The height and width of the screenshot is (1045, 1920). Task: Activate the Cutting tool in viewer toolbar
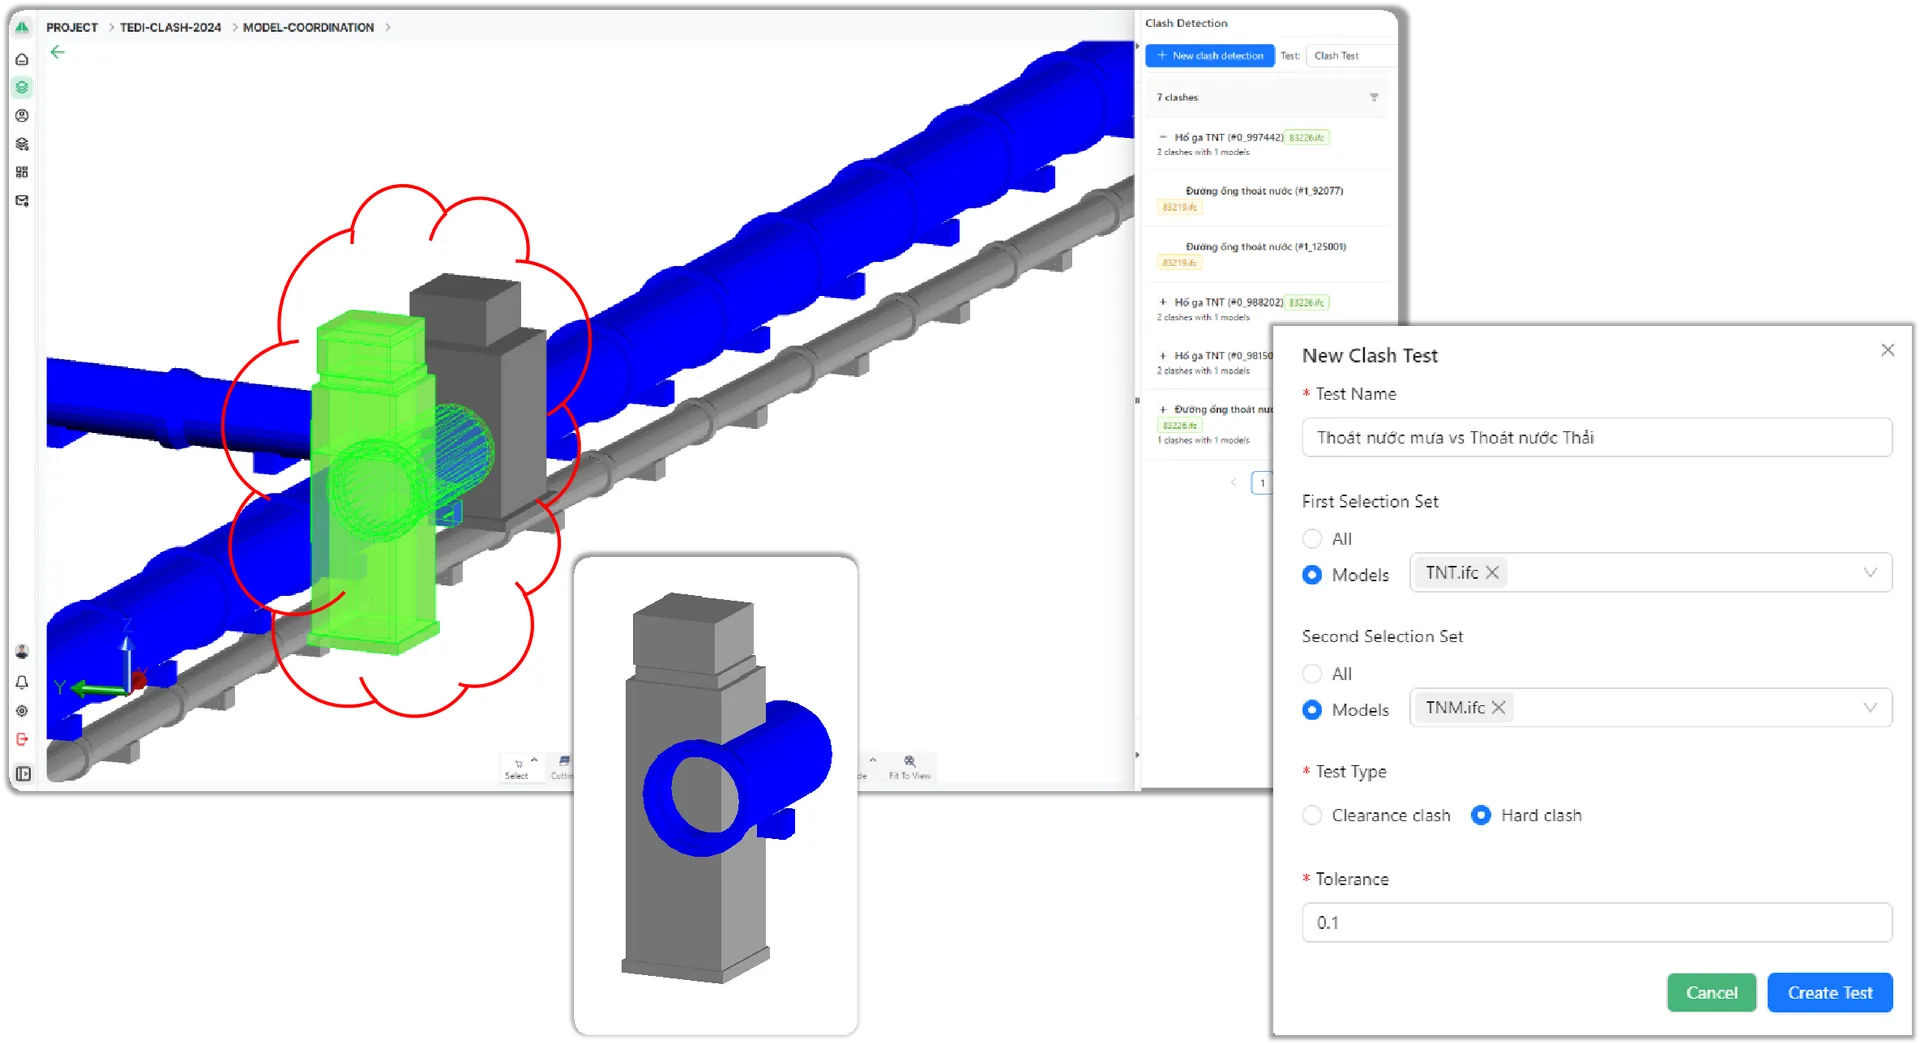562,768
